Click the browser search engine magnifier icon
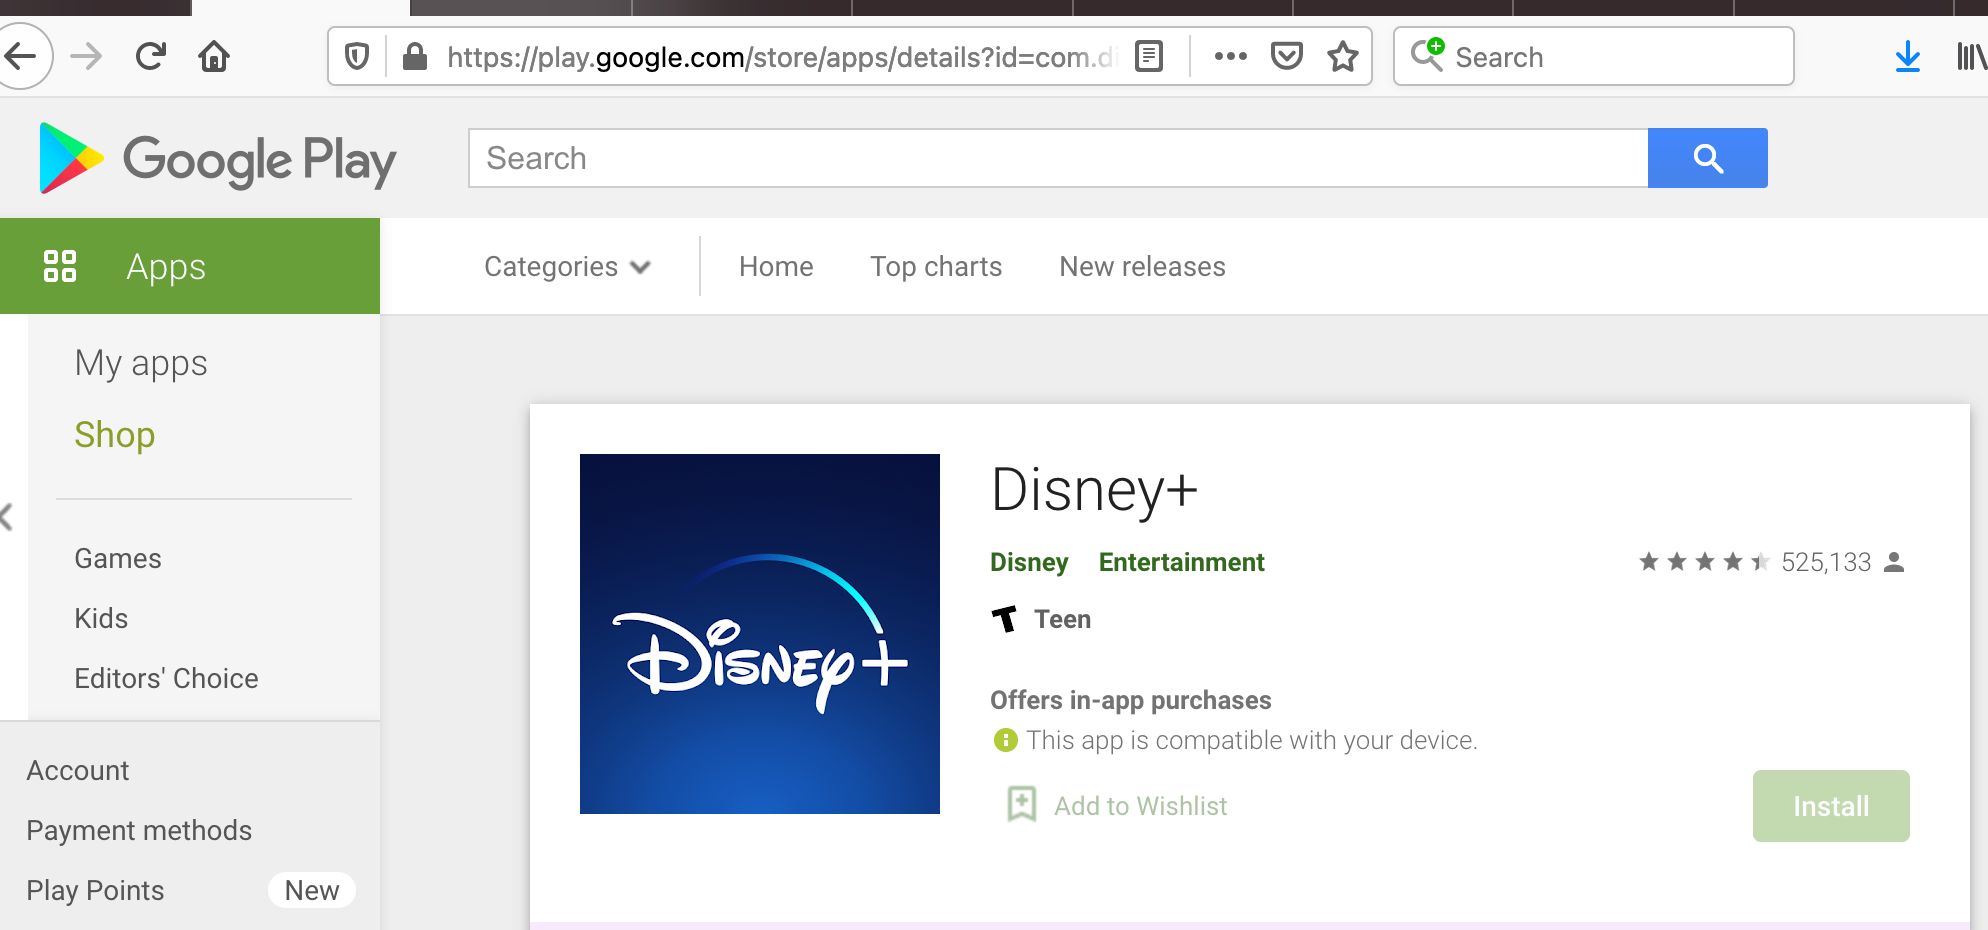 point(1427,55)
